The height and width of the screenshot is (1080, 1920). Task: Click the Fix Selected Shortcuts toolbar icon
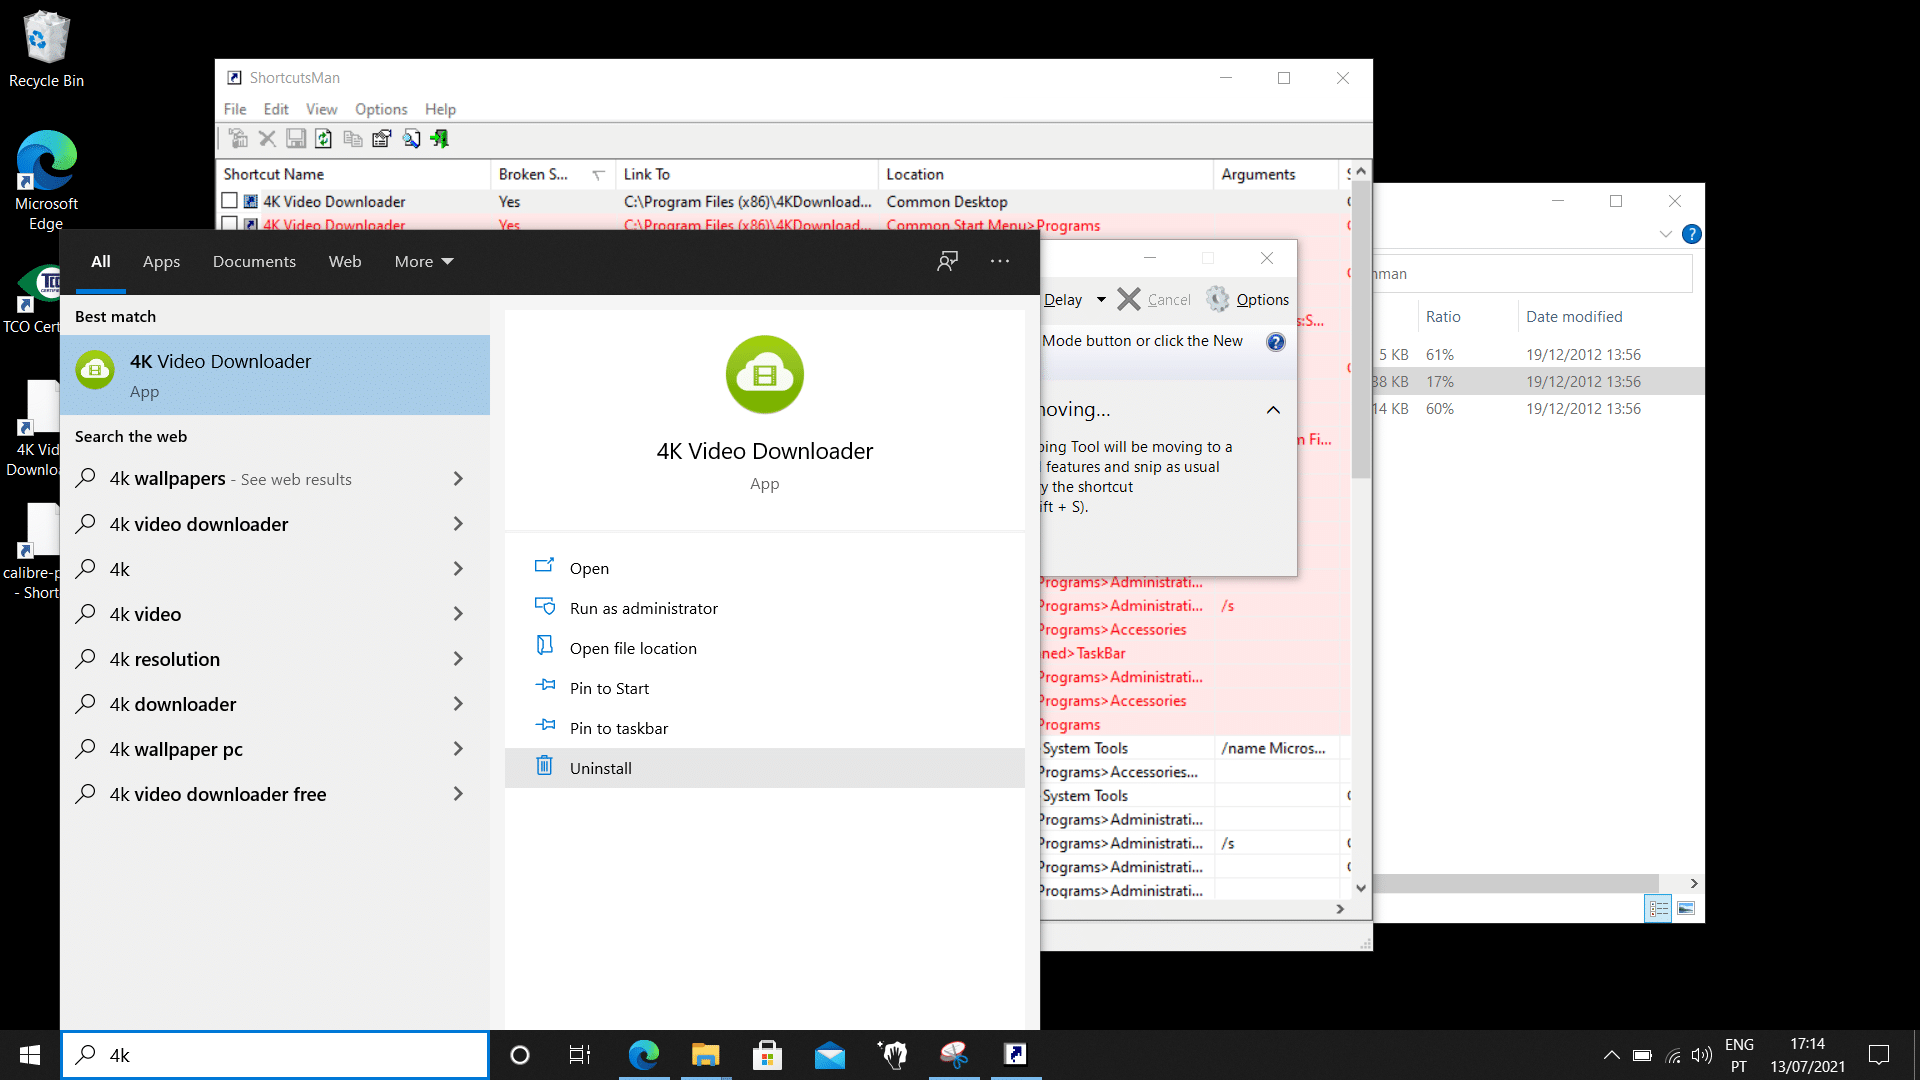coord(238,139)
